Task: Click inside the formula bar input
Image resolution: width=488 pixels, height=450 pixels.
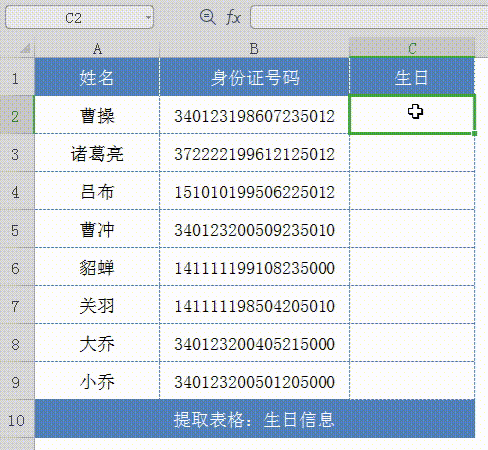Action: [369, 17]
